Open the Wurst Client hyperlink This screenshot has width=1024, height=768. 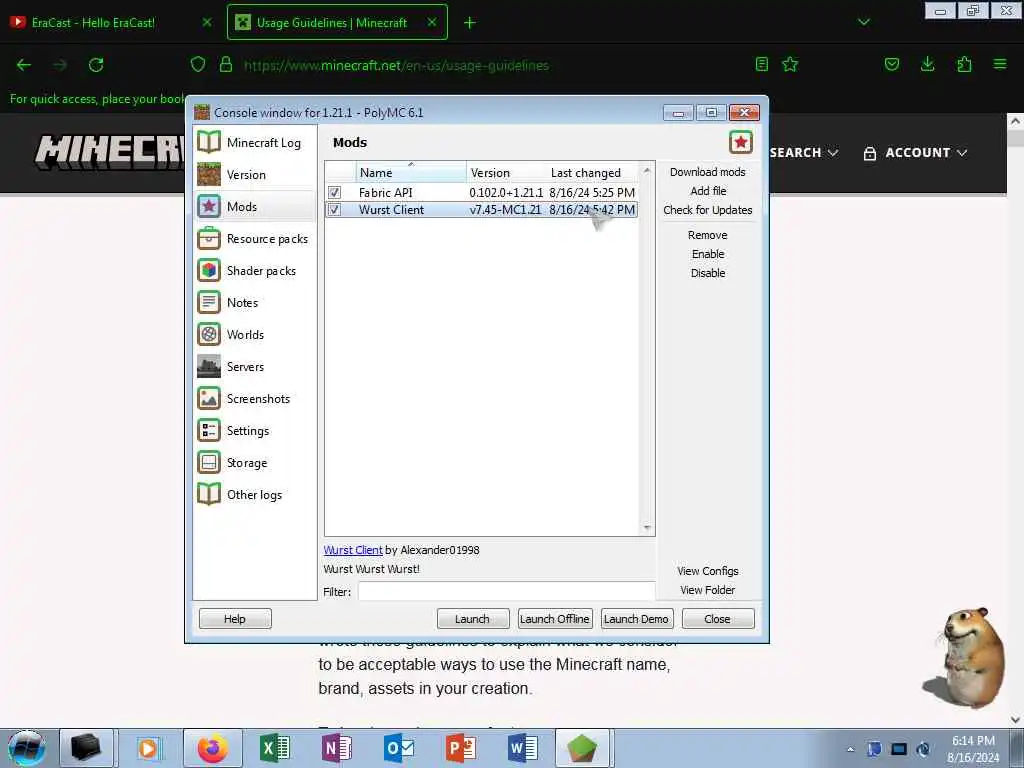point(353,550)
